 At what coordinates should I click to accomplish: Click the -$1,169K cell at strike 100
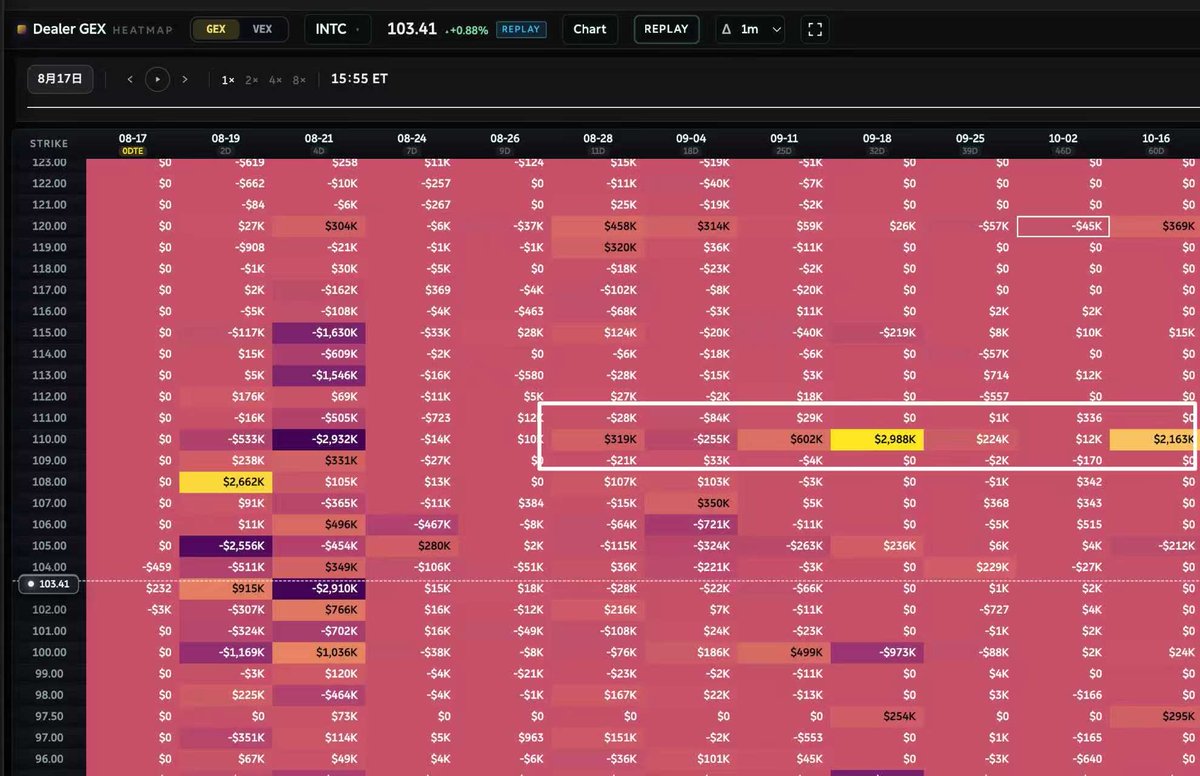pyautogui.click(x=226, y=652)
